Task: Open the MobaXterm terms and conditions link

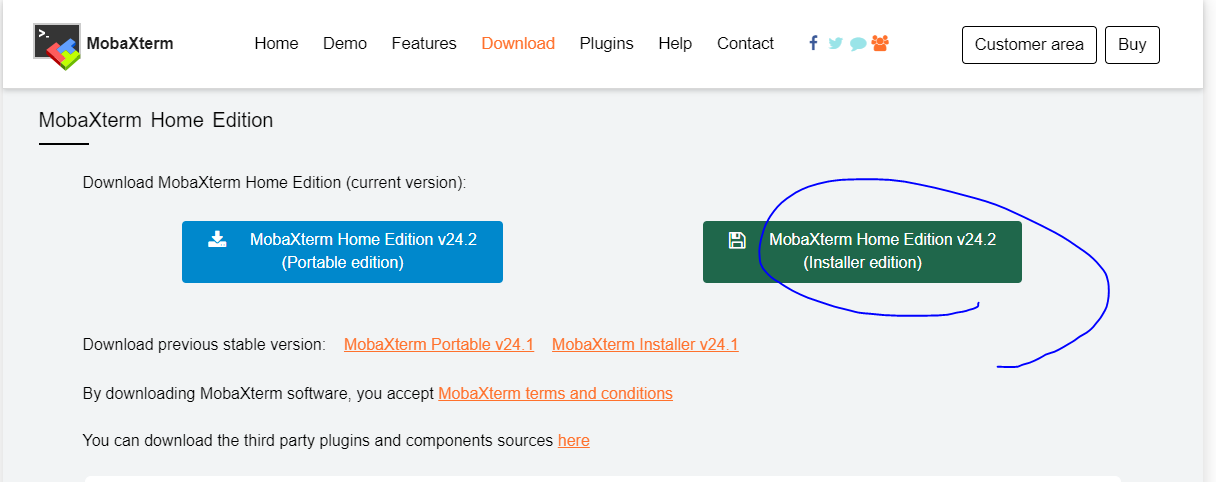Action: point(555,393)
